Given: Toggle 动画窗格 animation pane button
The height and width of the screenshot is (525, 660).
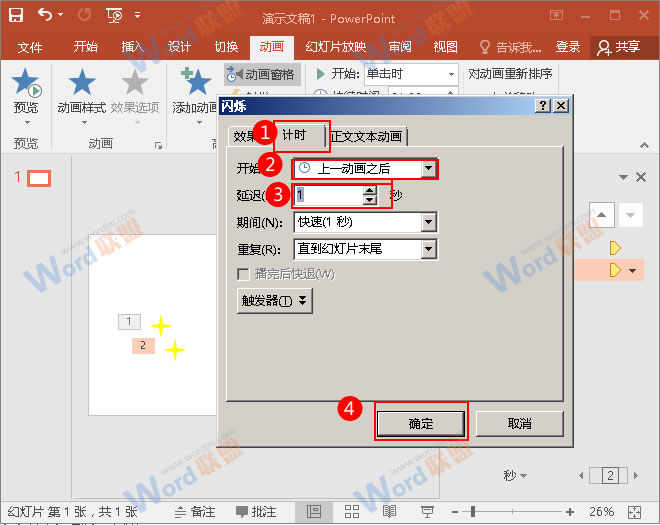Looking at the screenshot, I should pos(261,74).
